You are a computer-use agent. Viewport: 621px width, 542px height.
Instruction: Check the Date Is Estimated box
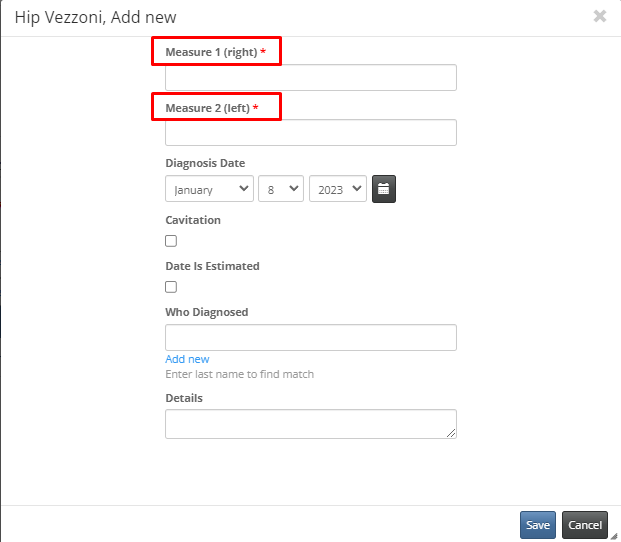171,287
